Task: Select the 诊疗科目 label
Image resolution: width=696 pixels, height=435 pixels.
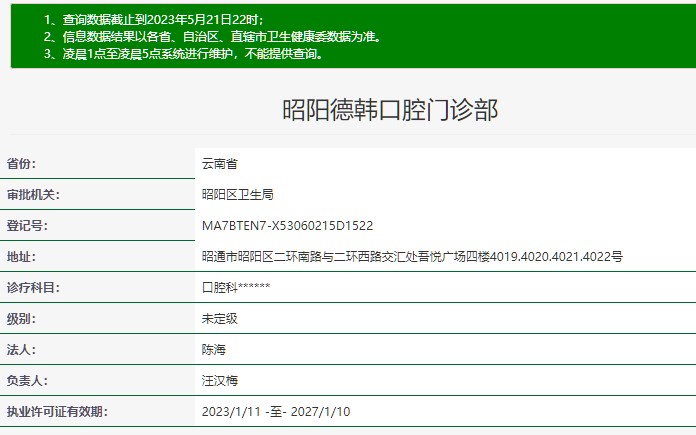Action: point(33,288)
